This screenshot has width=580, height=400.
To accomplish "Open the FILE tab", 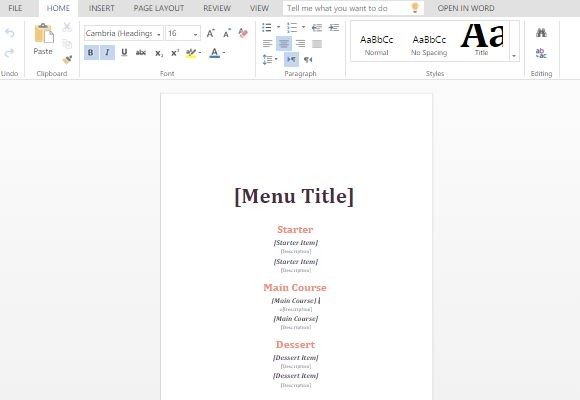I will [x=15, y=8].
